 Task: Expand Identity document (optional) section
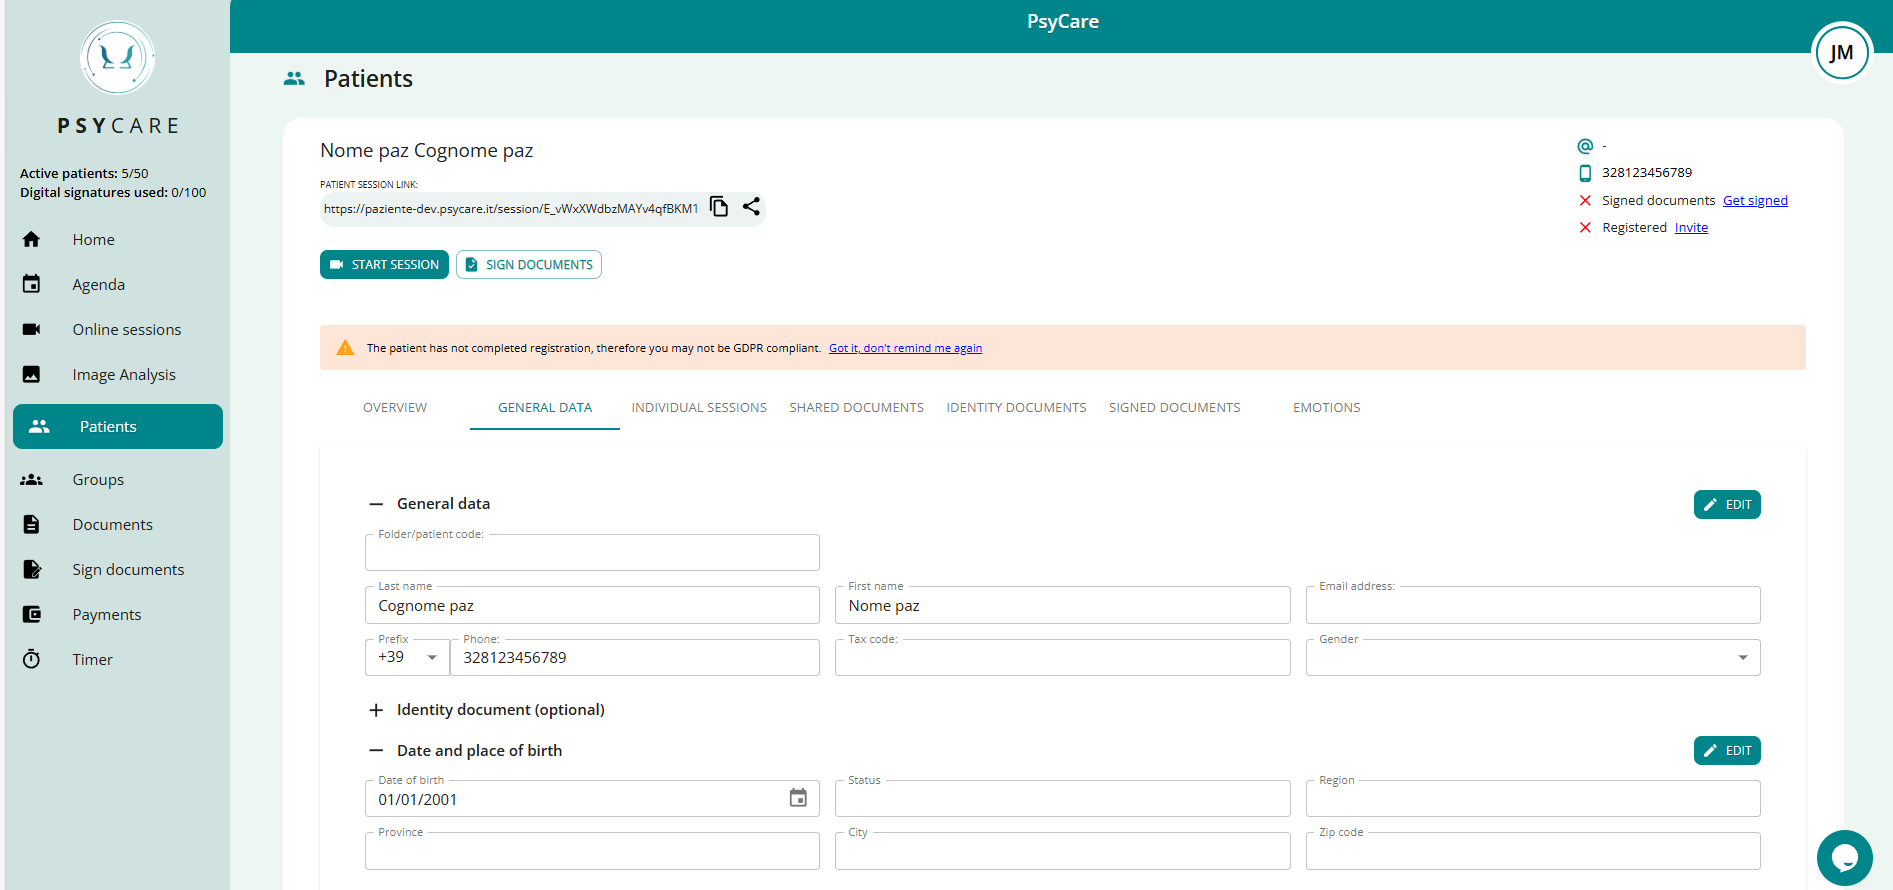click(376, 710)
